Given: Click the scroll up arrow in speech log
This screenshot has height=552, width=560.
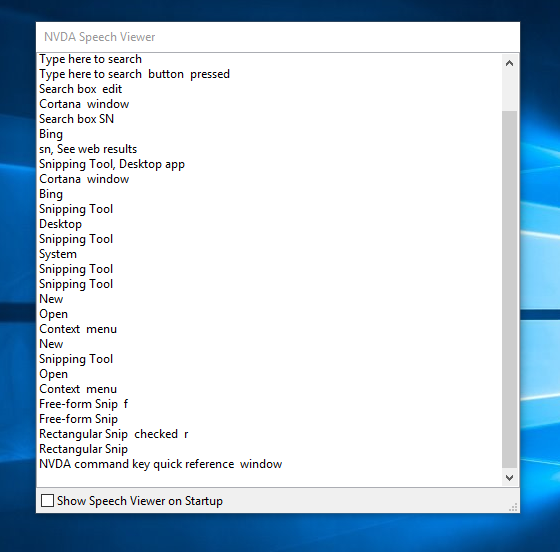Looking at the screenshot, I should pos(509,64).
